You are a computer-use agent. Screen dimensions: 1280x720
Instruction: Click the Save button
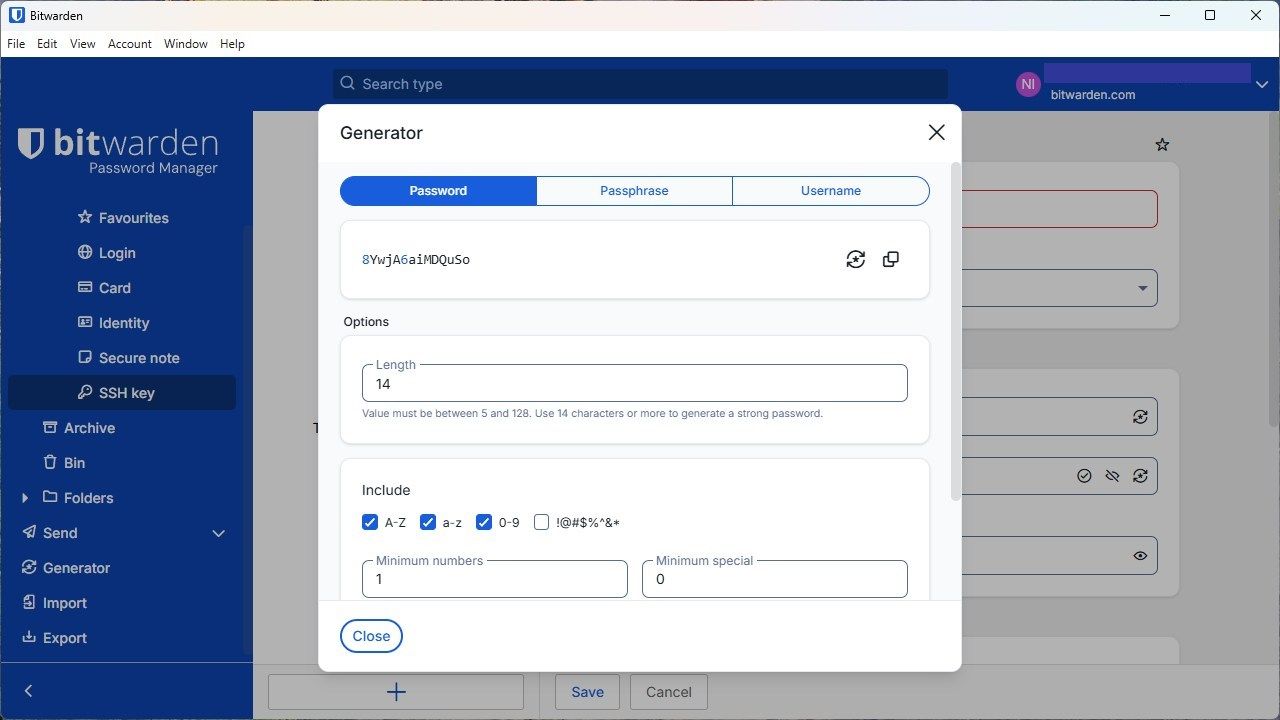[x=587, y=692]
